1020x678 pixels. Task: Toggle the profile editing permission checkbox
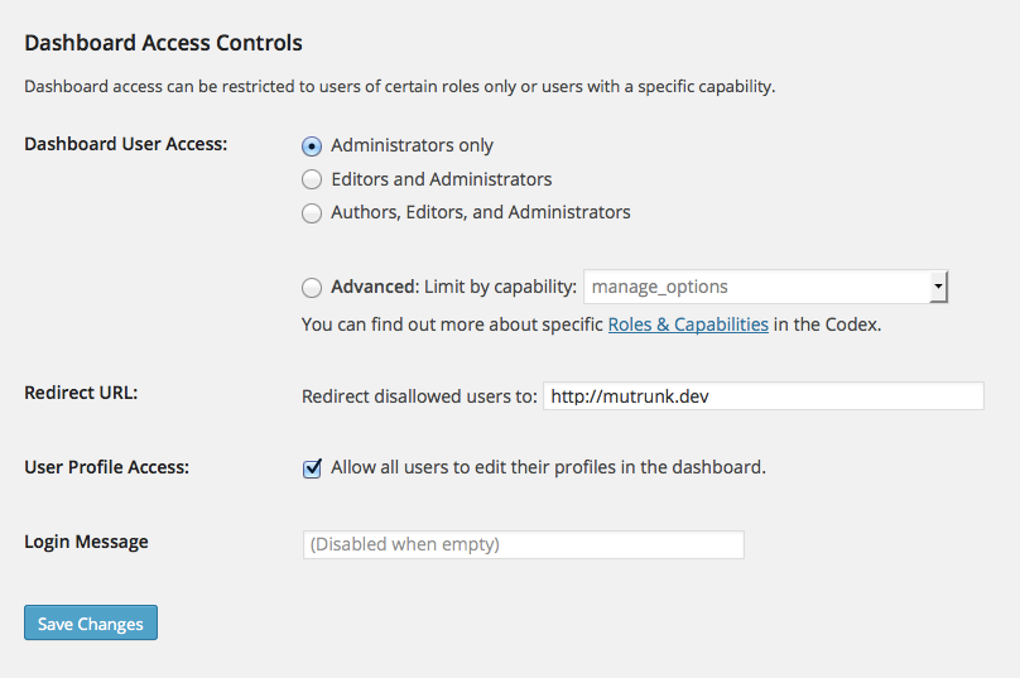pyautogui.click(x=311, y=467)
